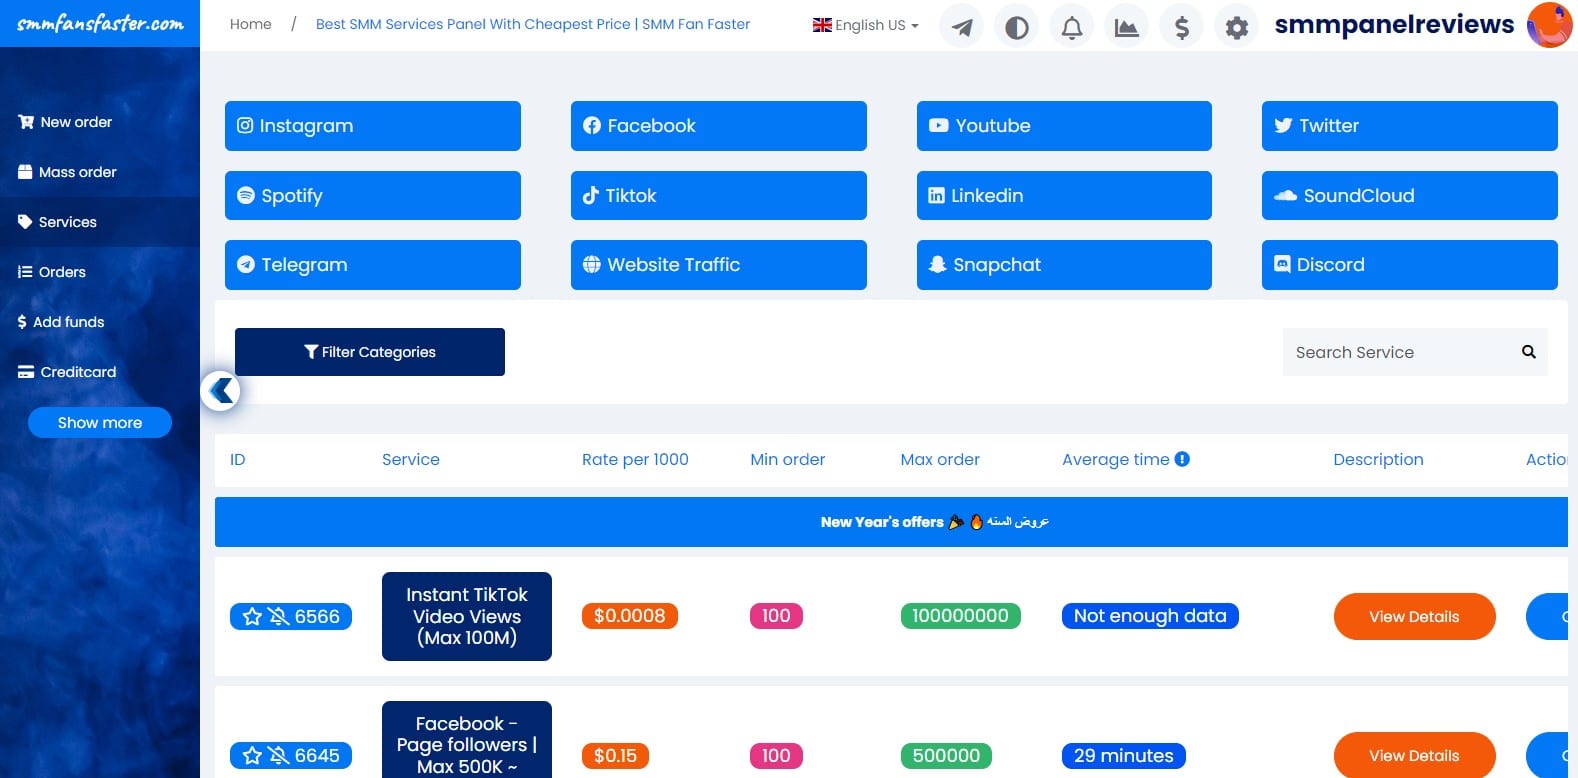Expand sidebar with Show more button
1578x778 pixels.
[x=100, y=423]
